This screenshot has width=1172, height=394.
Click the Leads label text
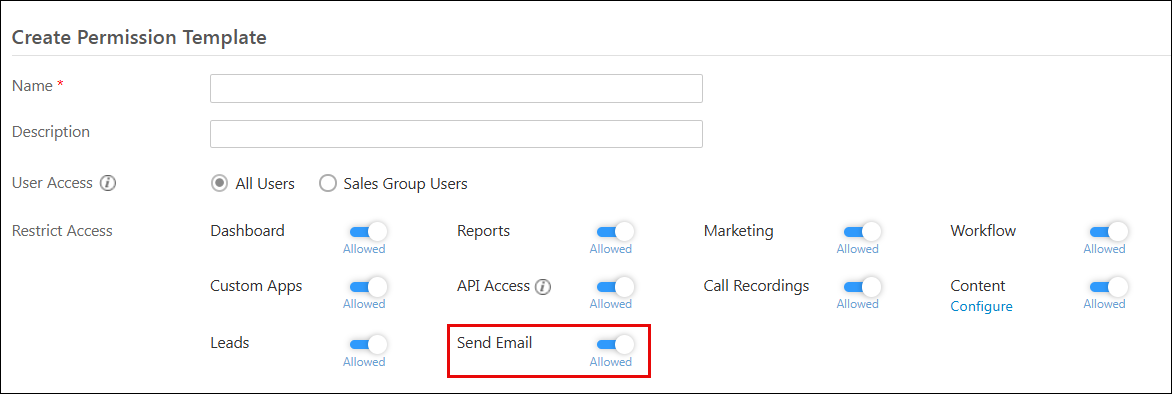229,343
